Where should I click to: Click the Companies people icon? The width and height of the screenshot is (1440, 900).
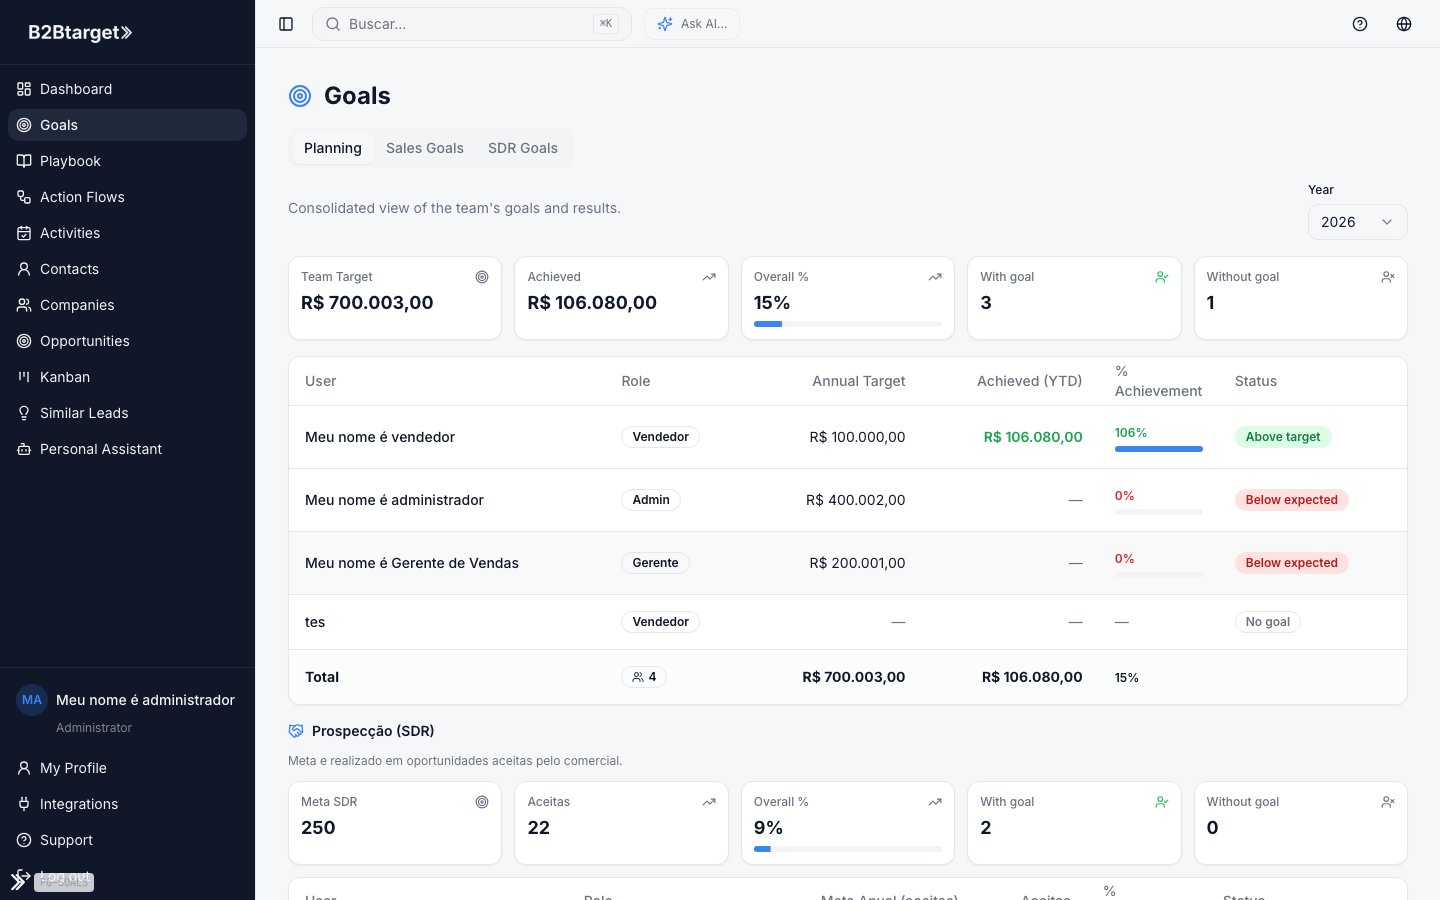pyautogui.click(x=24, y=305)
